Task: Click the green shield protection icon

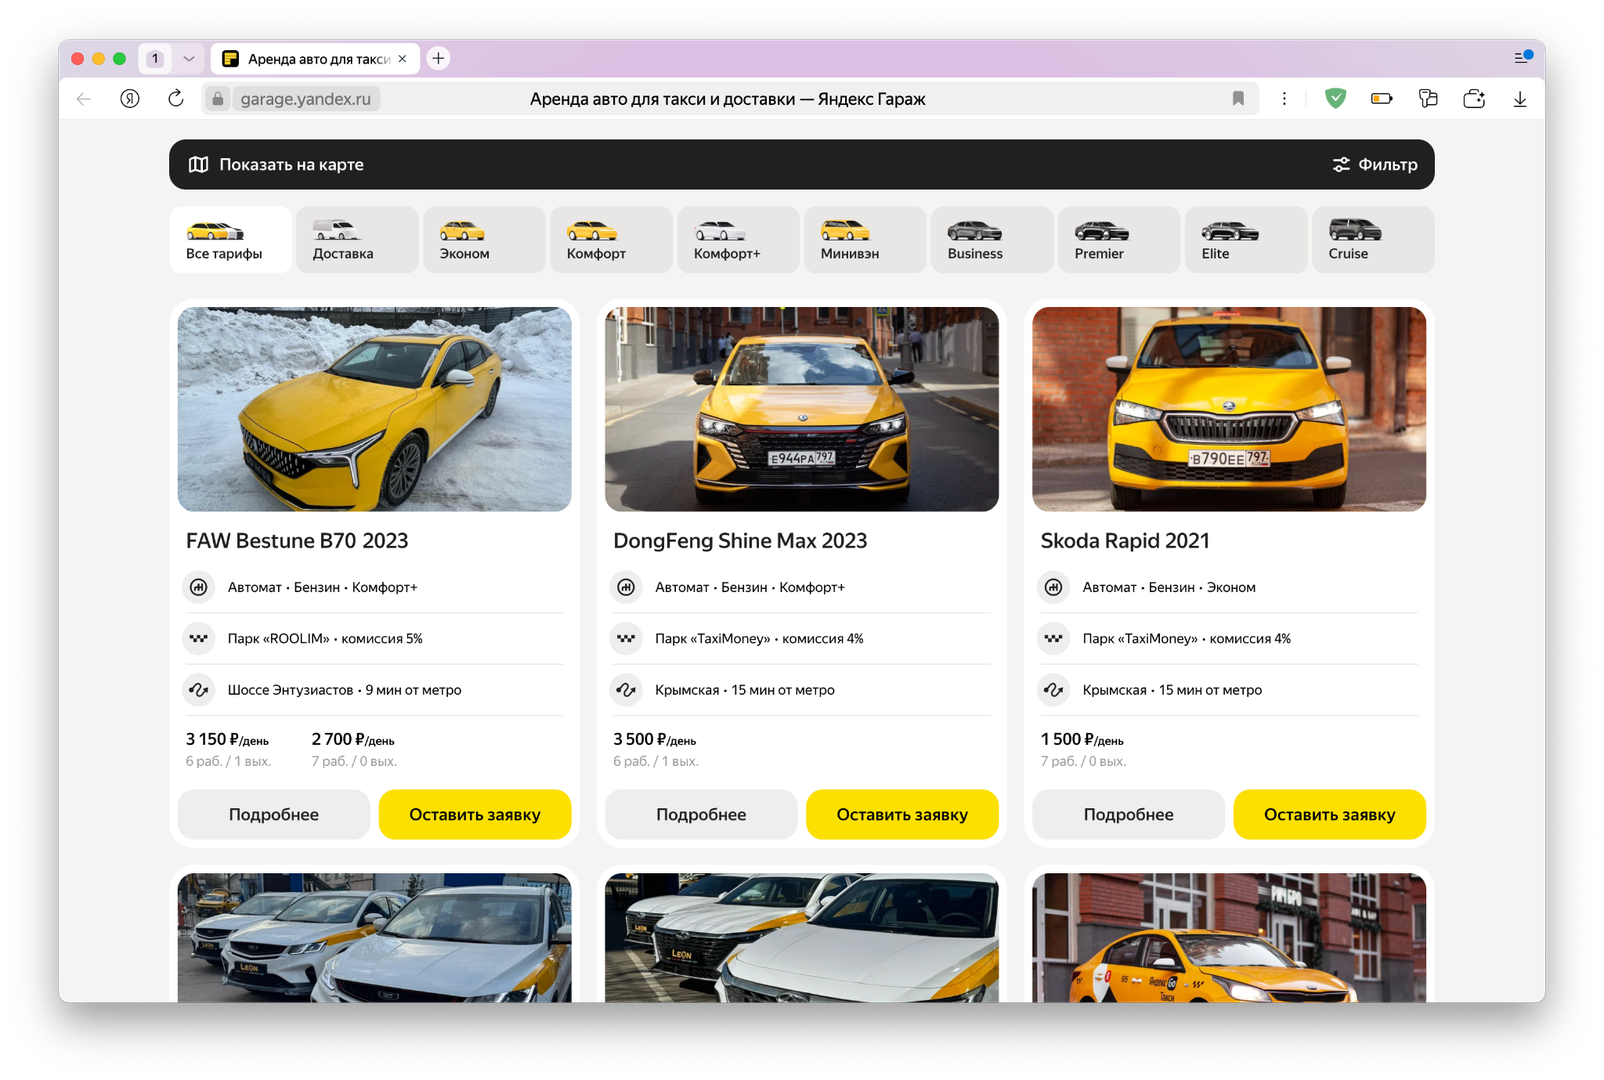Action: [x=1335, y=98]
